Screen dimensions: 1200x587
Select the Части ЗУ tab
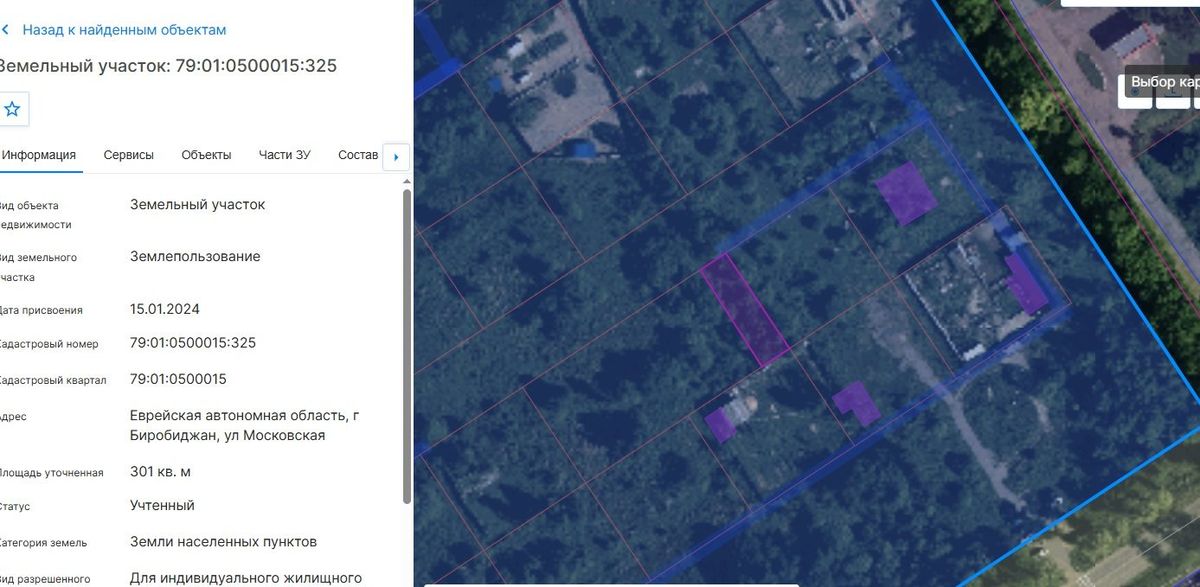tap(285, 155)
